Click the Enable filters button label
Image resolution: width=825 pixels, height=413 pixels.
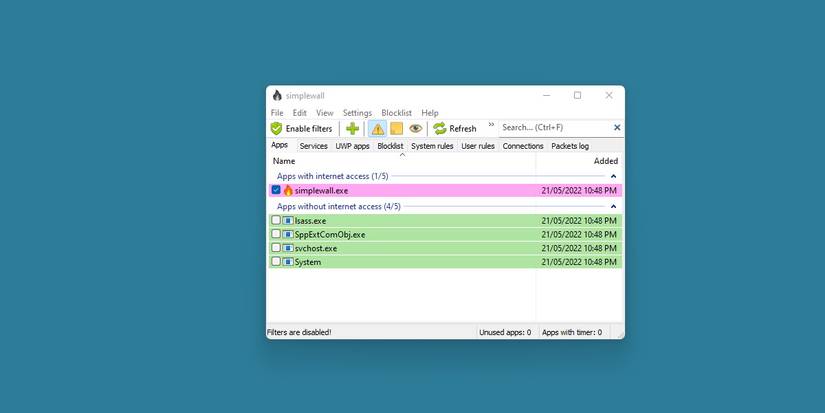pyautogui.click(x=309, y=128)
